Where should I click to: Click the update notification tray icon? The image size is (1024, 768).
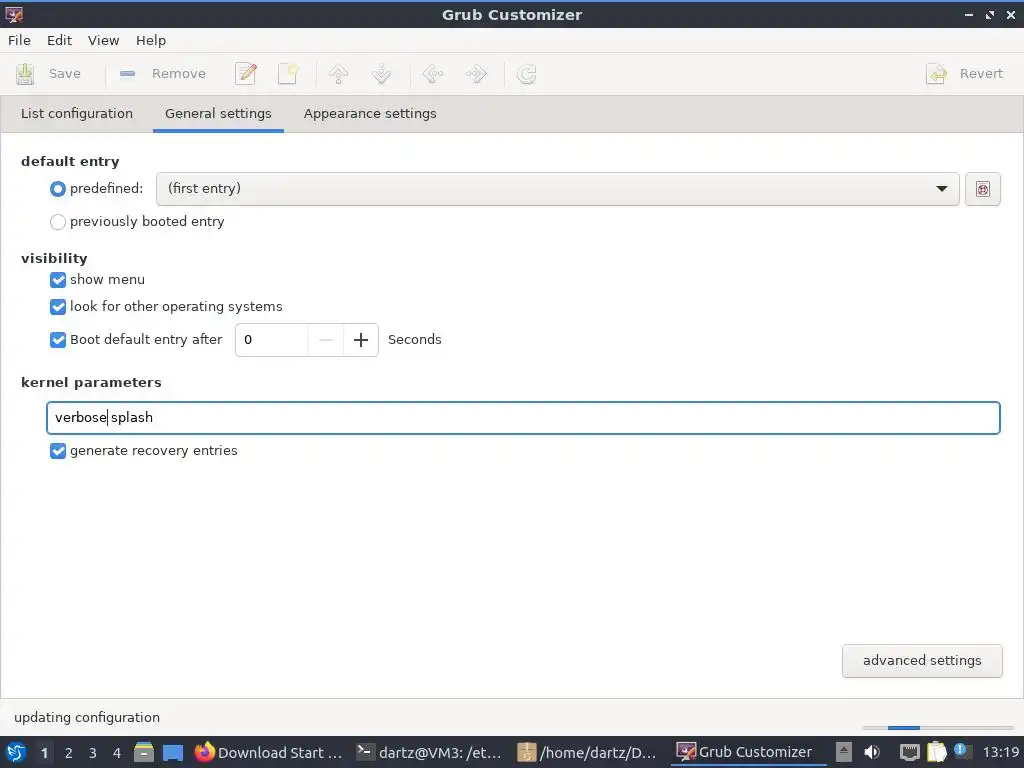coord(961,752)
